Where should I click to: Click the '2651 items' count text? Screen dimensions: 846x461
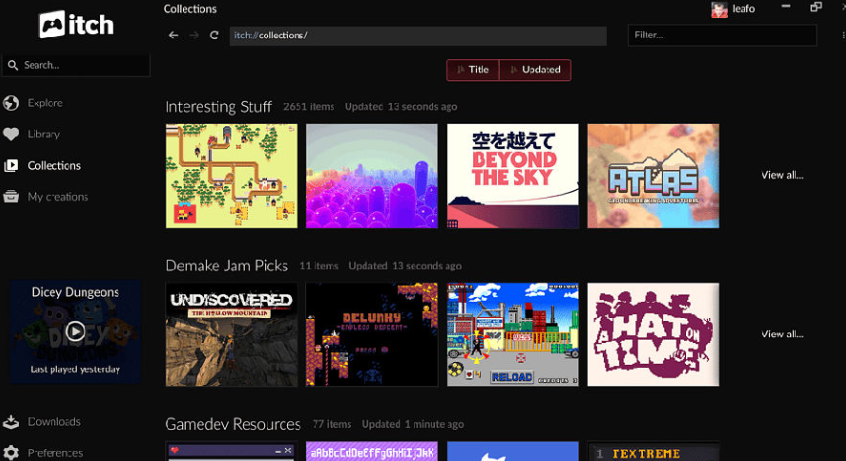click(x=309, y=107)
